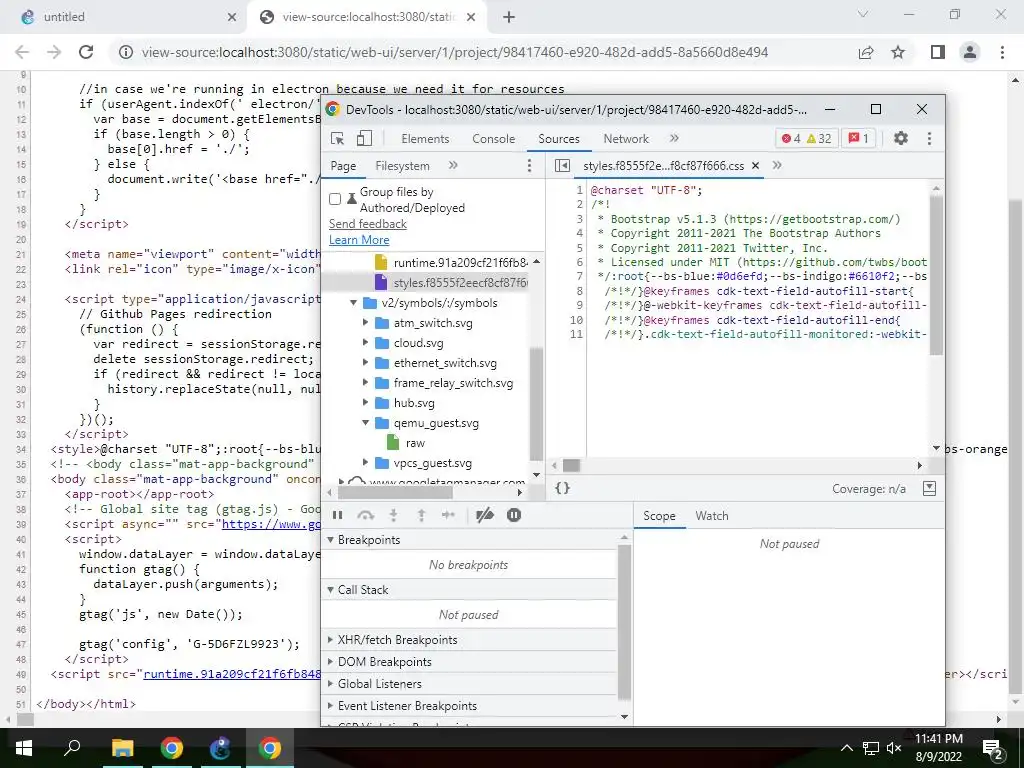Switch to the Watch tab
The width and height of the screenshot is (1024, 768).
(712, 516)
